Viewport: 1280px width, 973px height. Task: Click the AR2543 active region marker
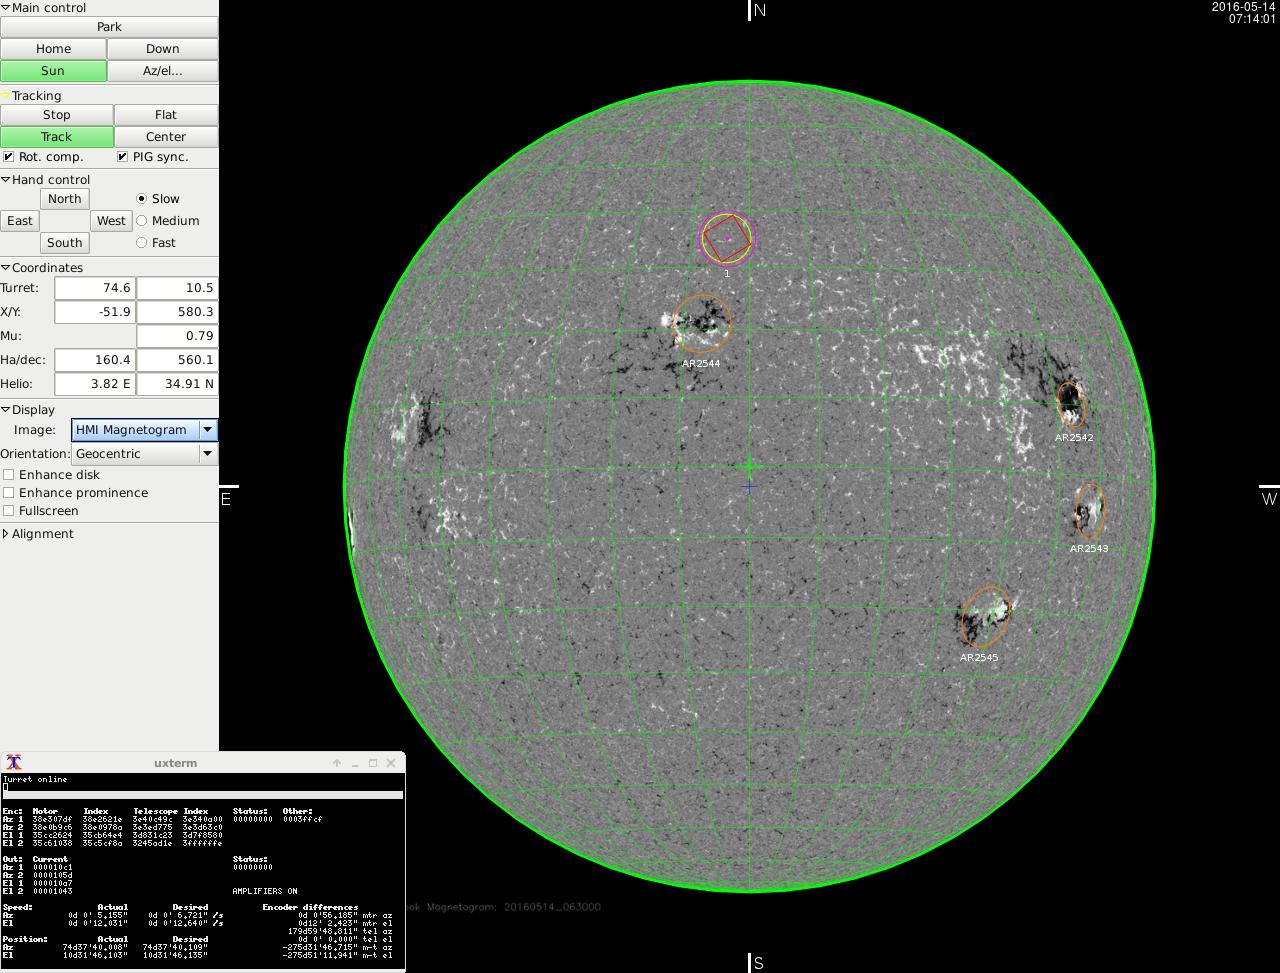(x=1089, y=512)
